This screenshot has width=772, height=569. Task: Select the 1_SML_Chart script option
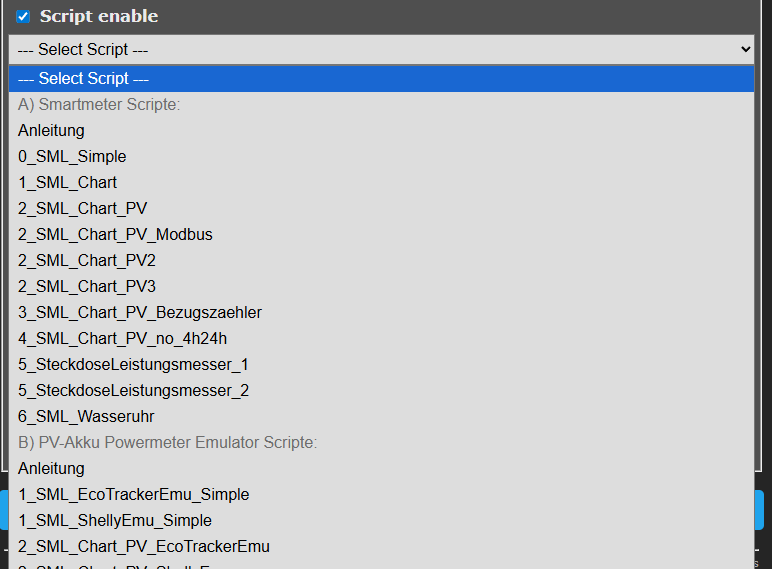(67, 182)
